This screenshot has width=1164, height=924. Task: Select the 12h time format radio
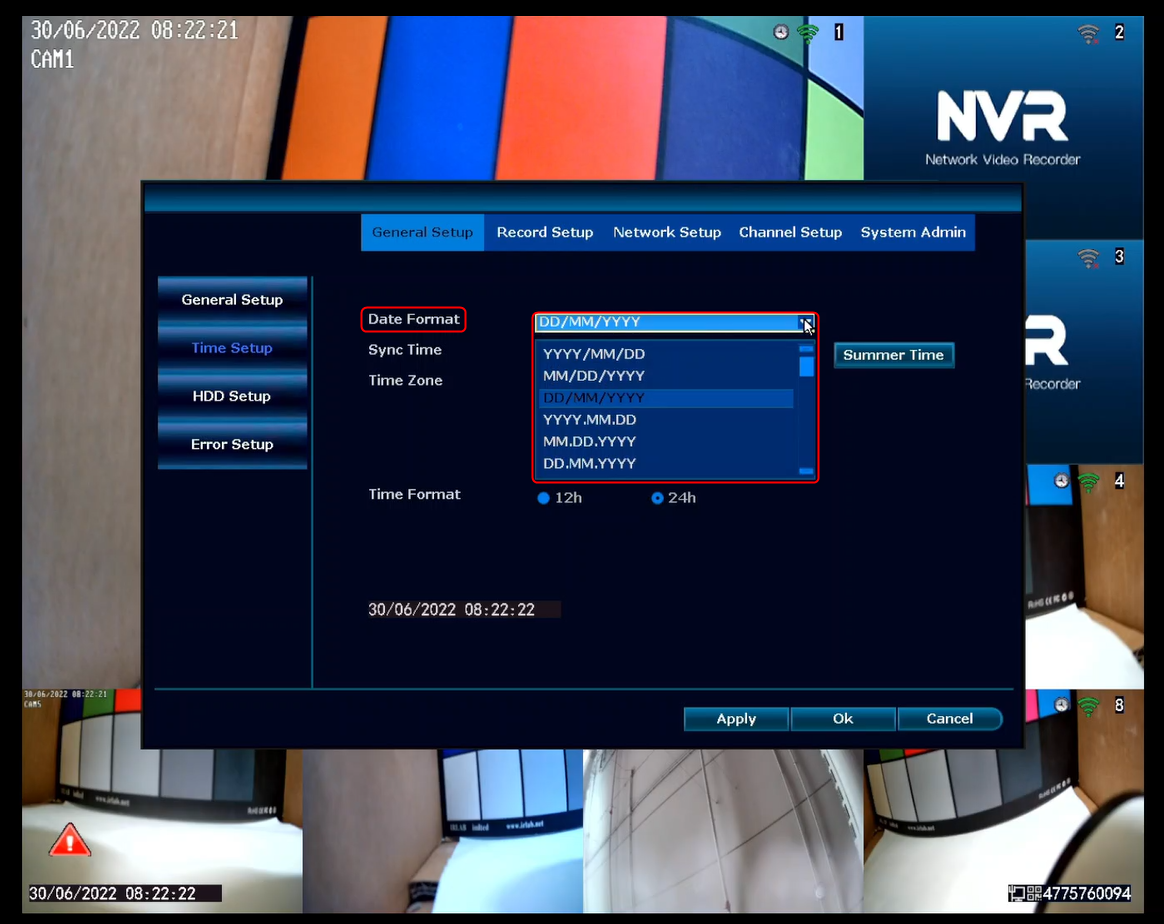click(543, 498)
